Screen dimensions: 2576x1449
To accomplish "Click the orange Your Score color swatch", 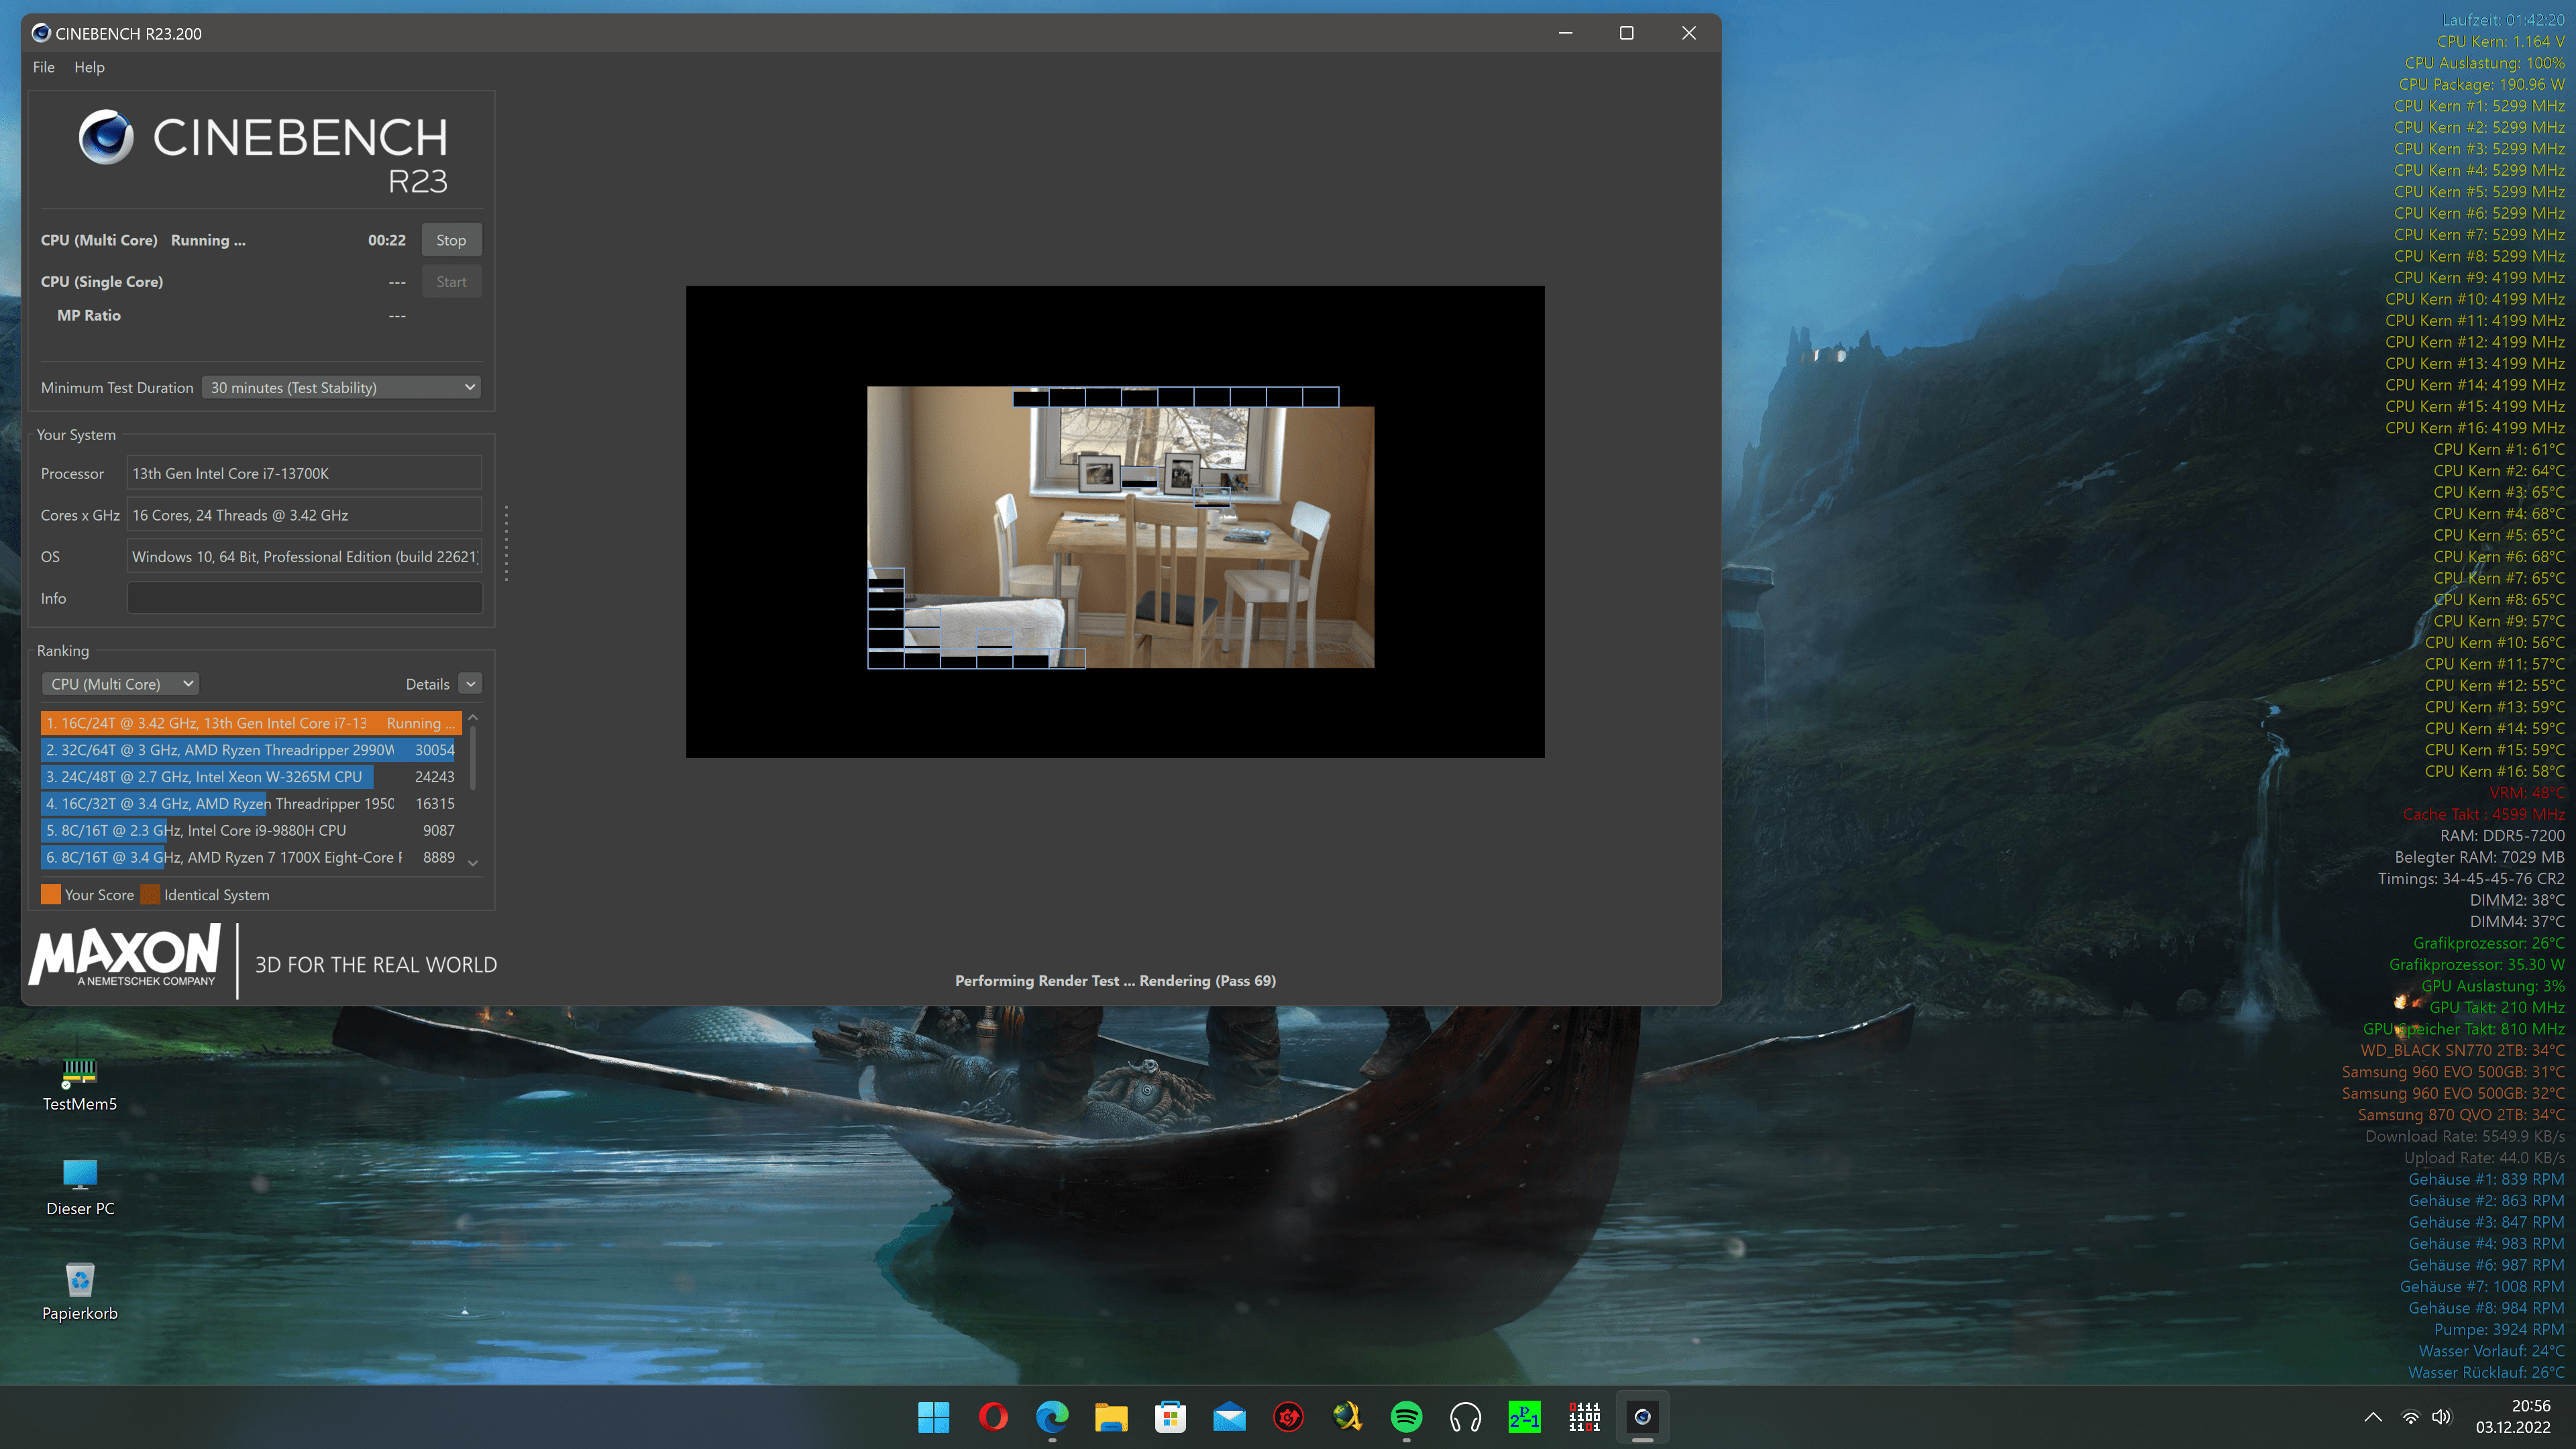I will coord(51,894).
